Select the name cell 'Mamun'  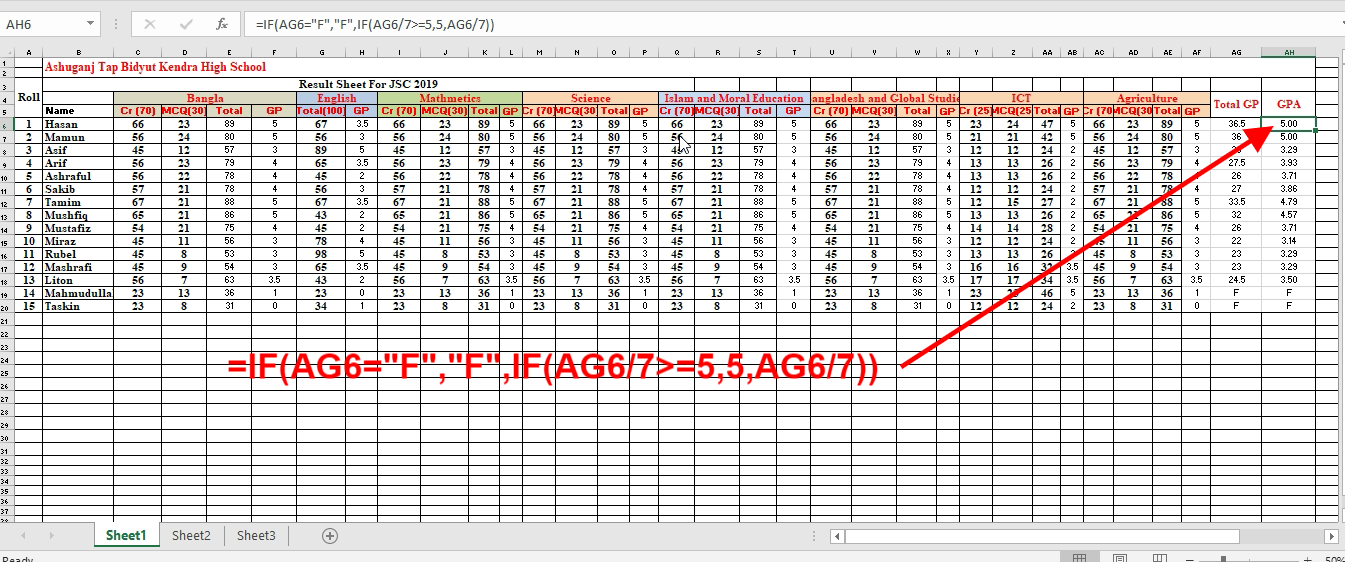pyautogui.click(x=78, y=137)
